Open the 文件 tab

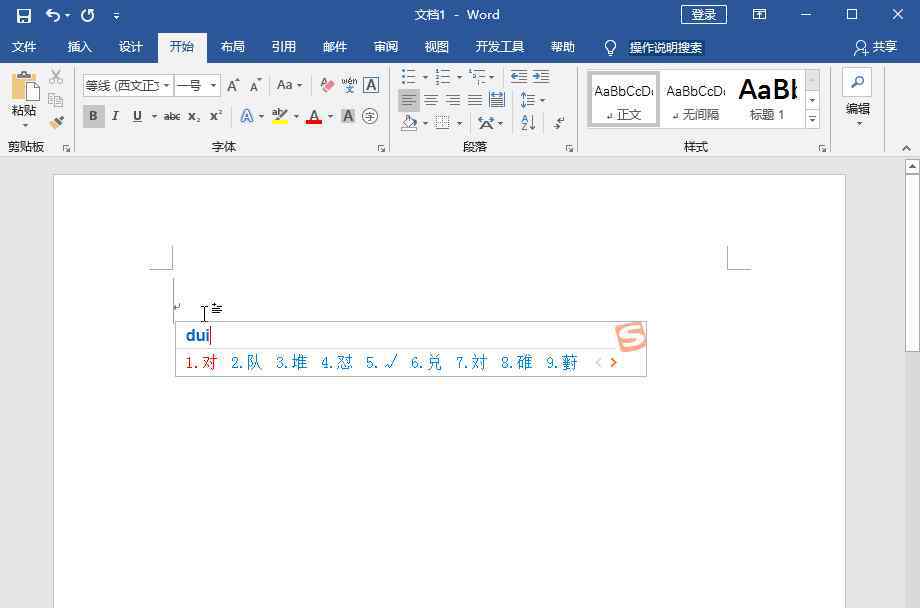point(24,47)
